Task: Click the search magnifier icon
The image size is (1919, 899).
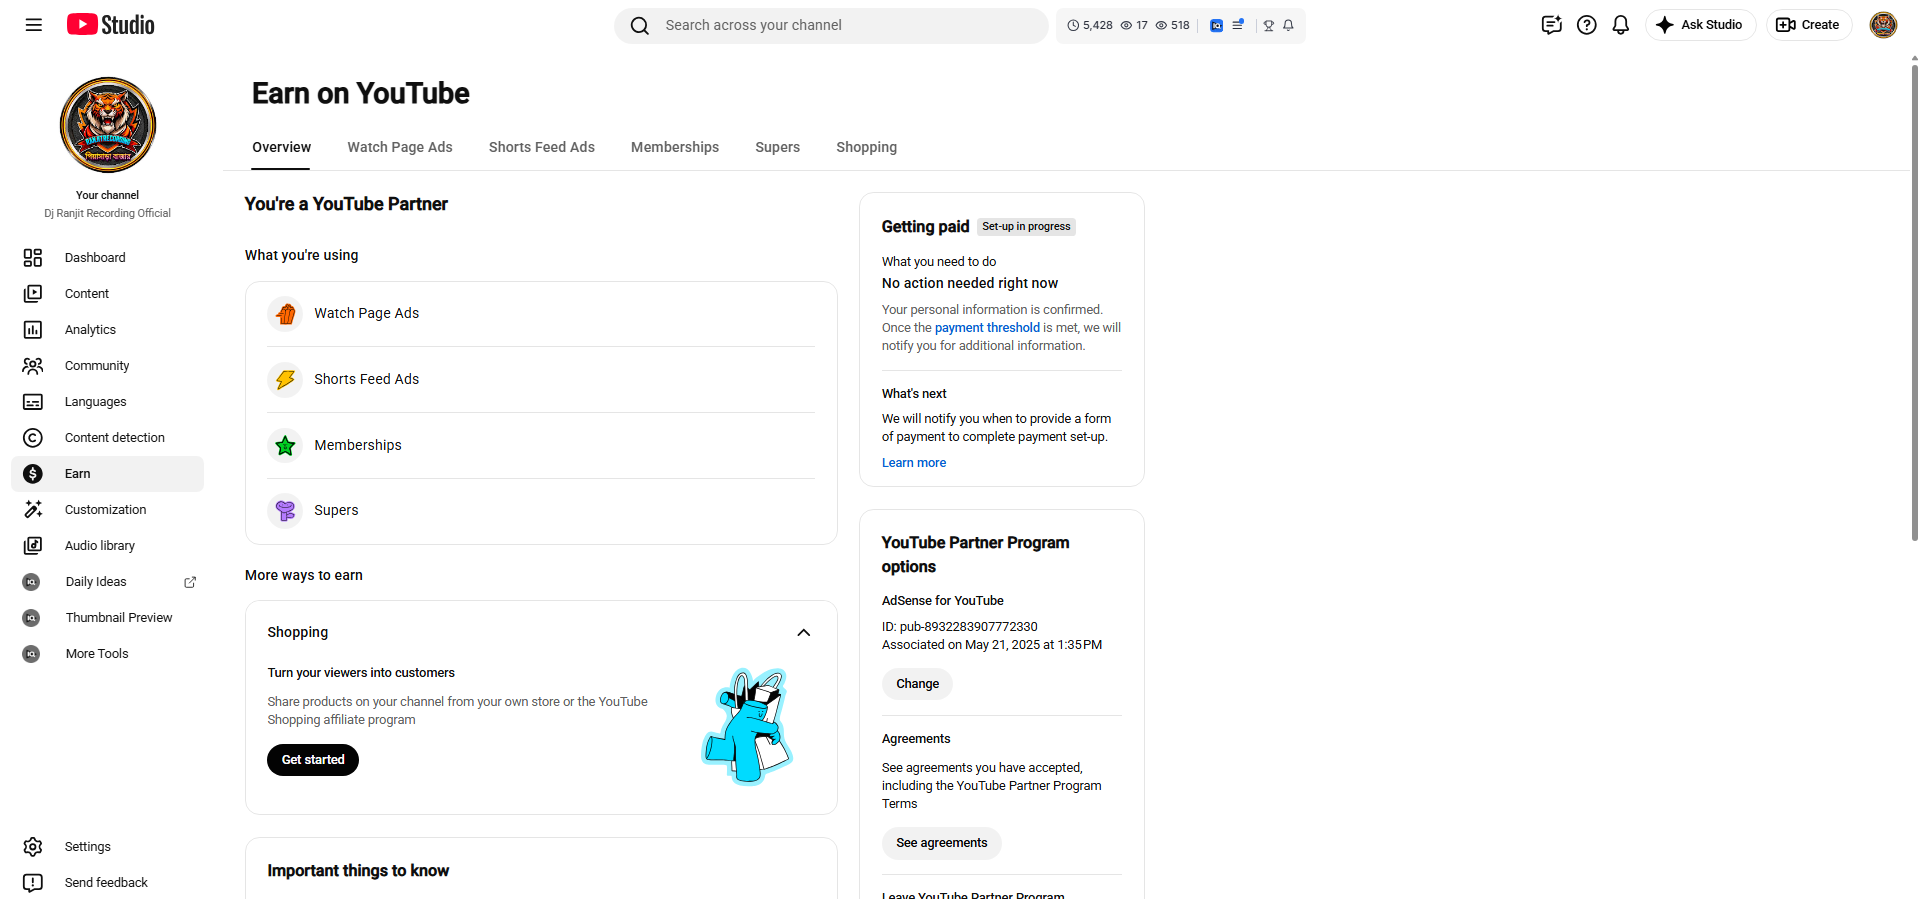Action: 640,26
